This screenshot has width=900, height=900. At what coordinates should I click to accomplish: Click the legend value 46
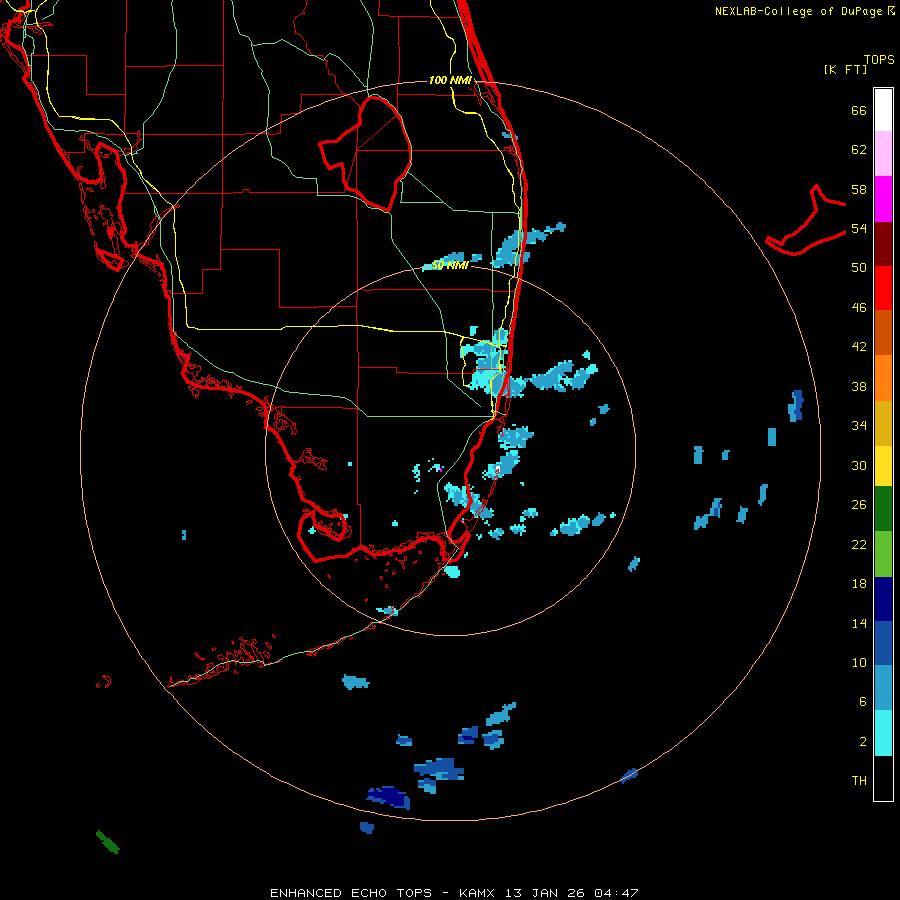pyautogui.click(x=859, y=308)
